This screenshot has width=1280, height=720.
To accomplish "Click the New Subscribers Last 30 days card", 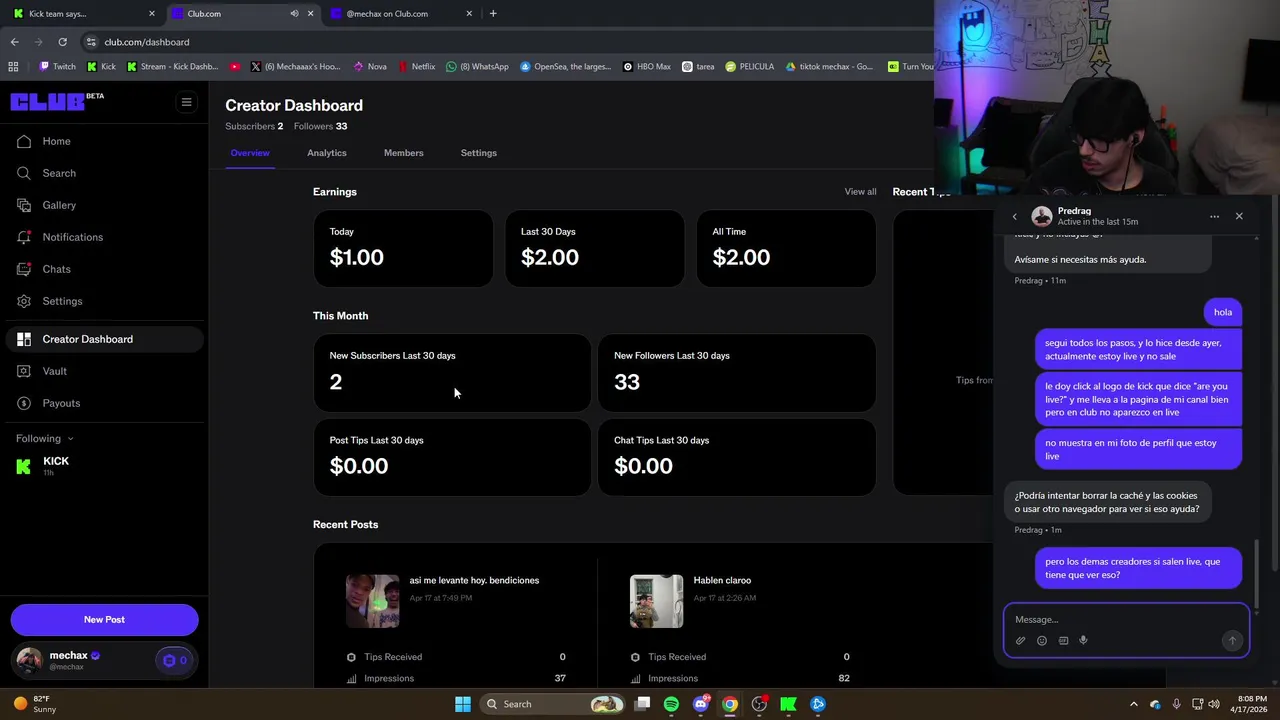I will 452,372.
